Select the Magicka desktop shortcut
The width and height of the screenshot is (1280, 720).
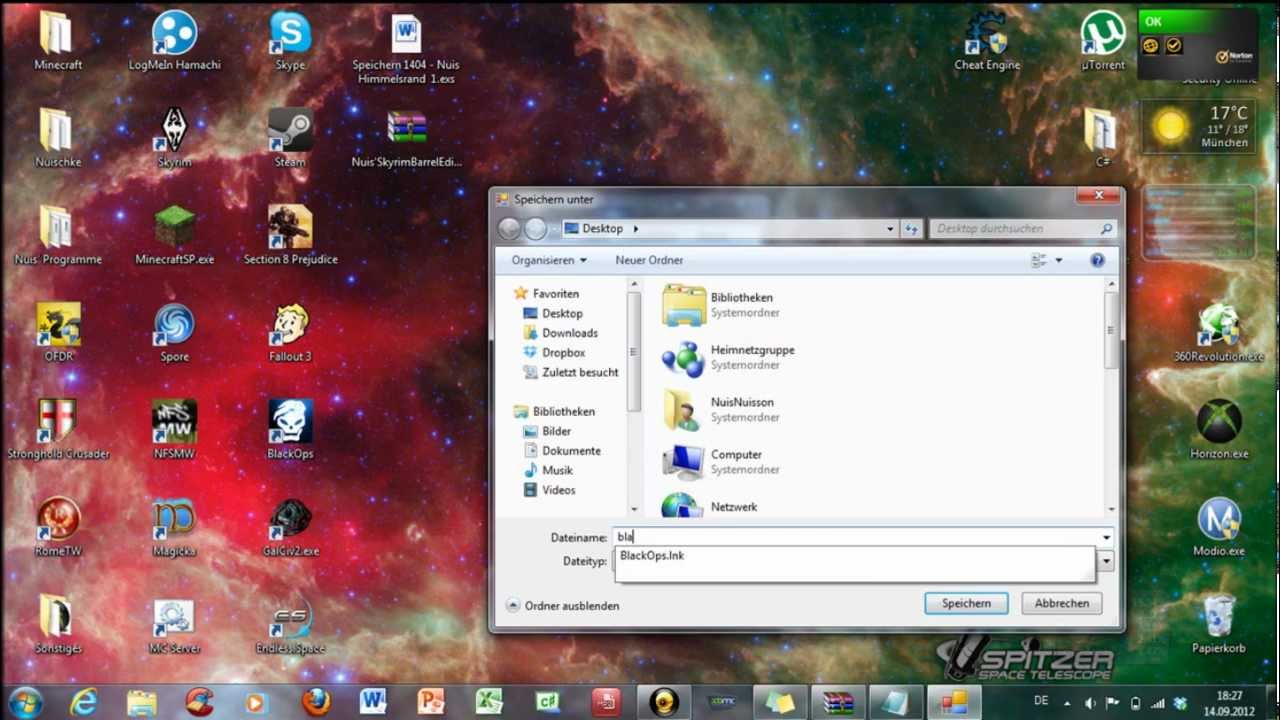coord(174,526)
